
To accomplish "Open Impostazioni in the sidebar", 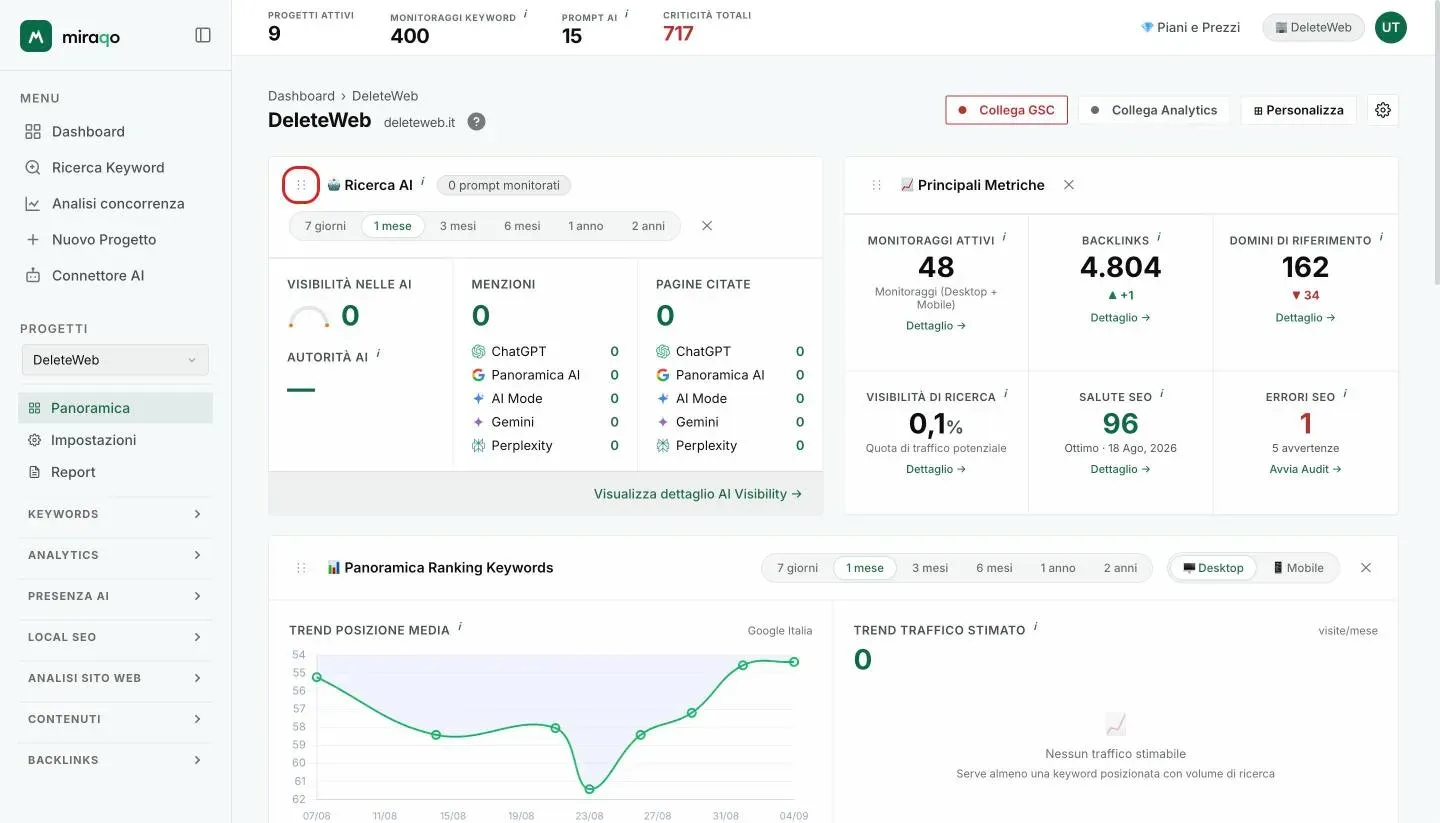I will pos(115,440).
